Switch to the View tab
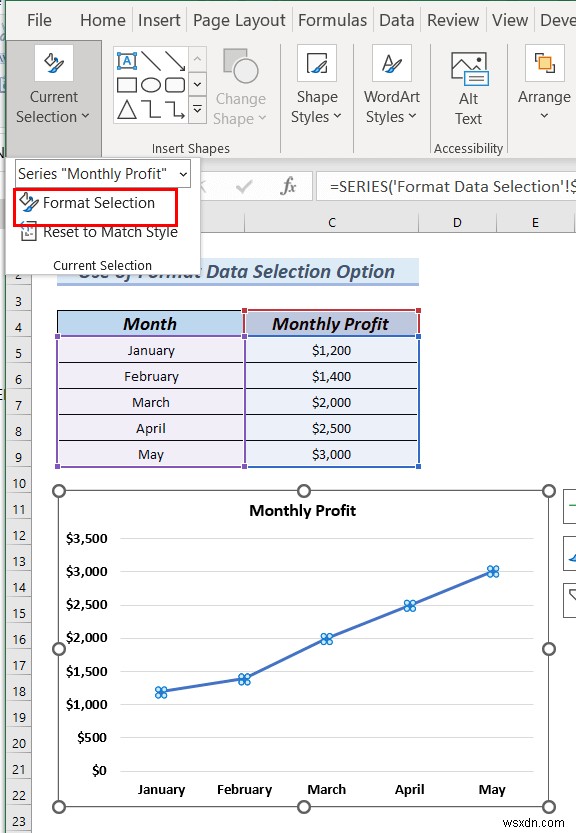 (510, 20)
